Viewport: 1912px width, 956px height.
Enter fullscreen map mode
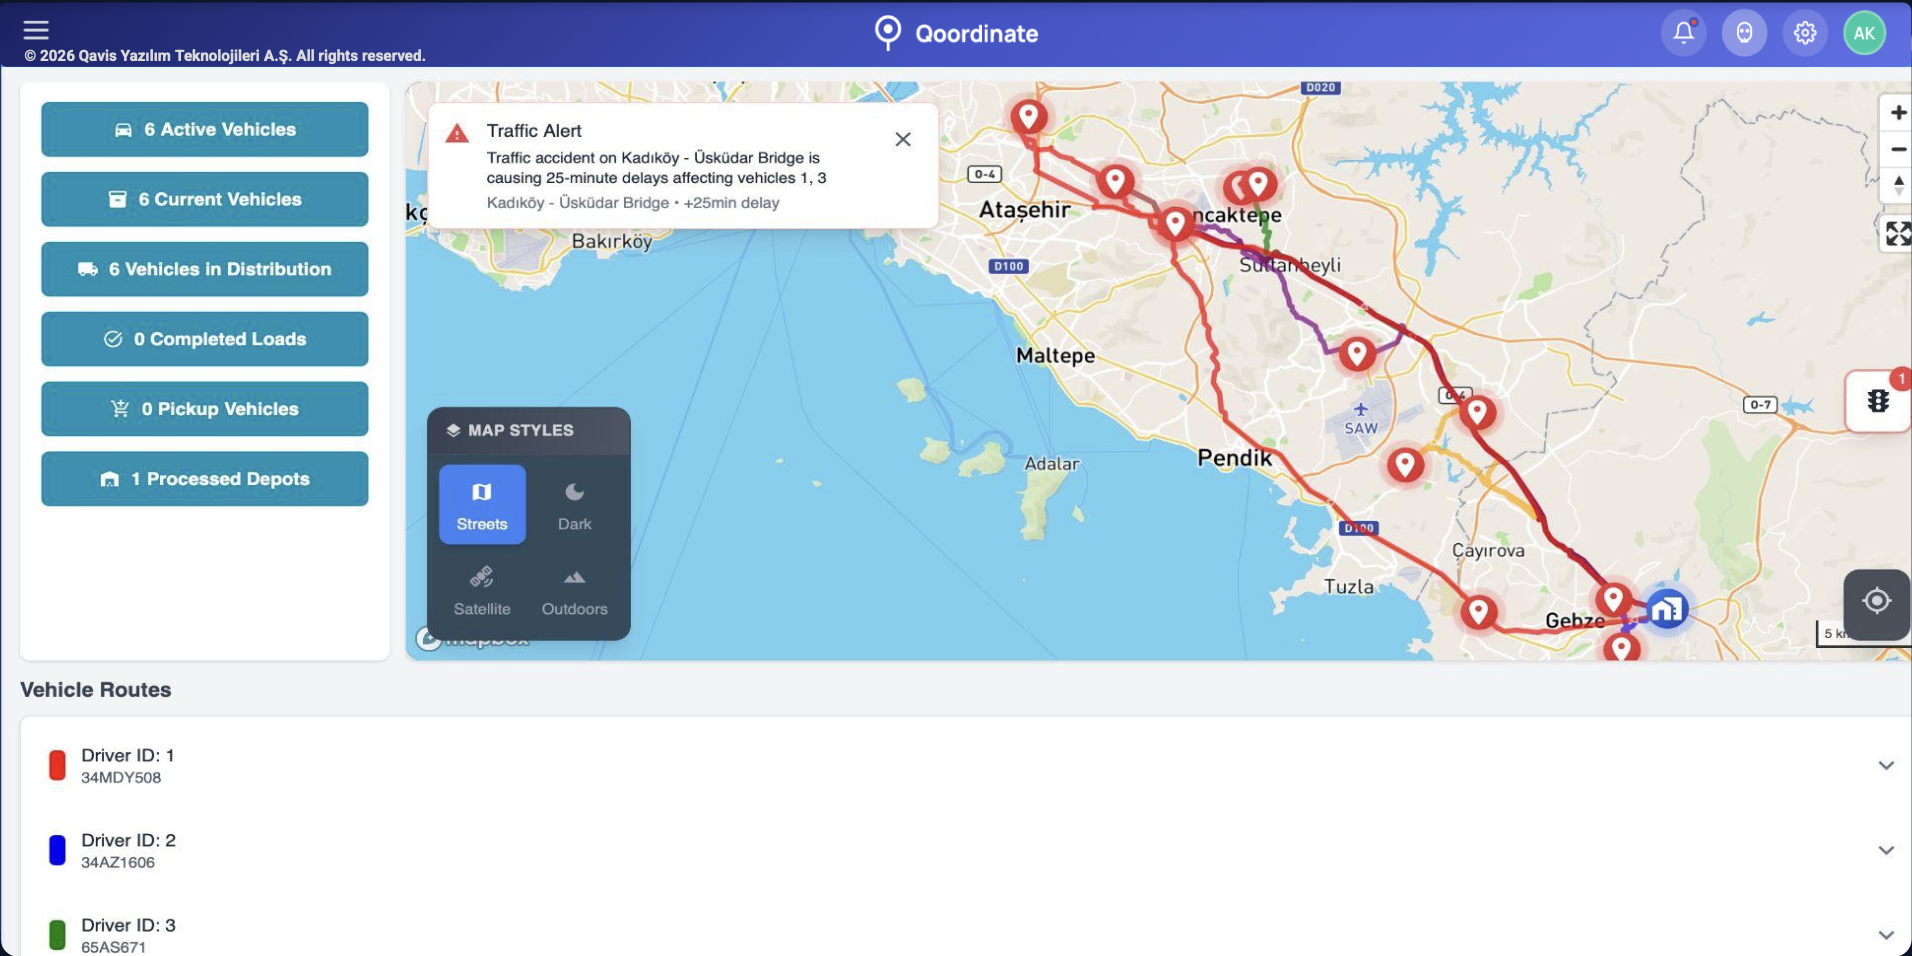(1897, 234)
